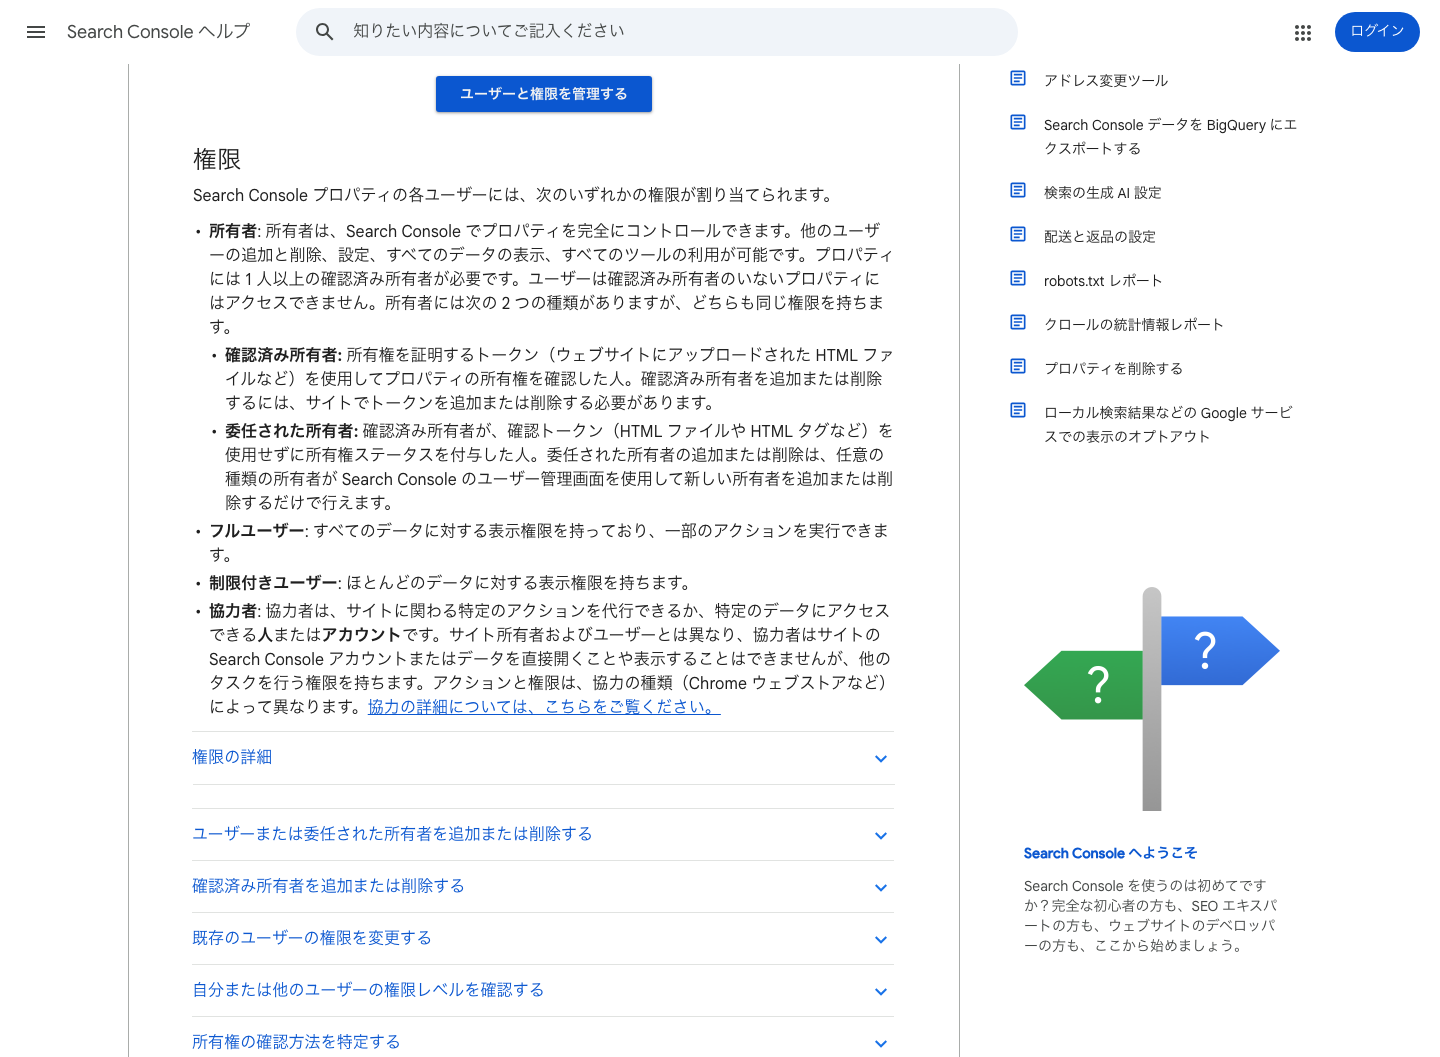Expand chevron for 既存のユーザーの権限を変更する

(881, 940)
